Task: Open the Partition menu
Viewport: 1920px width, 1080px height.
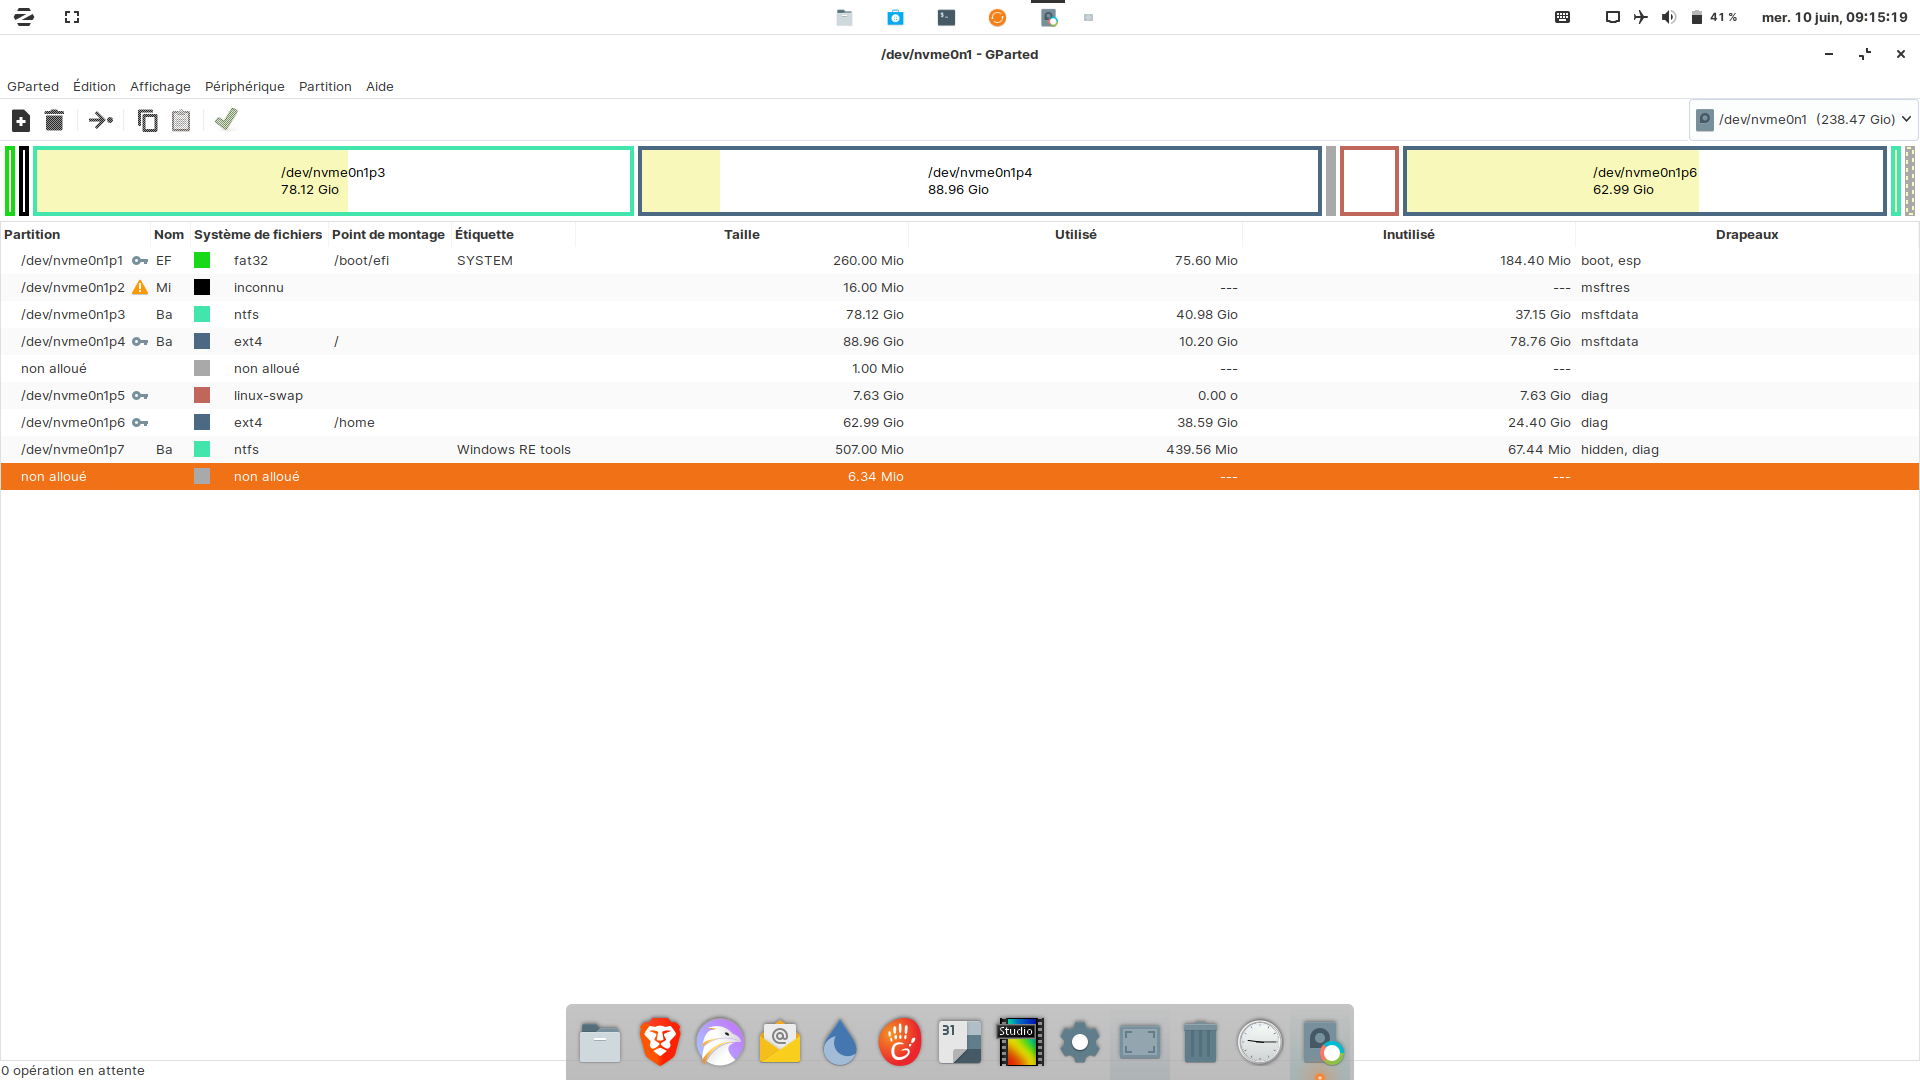Action: (325, 87)
